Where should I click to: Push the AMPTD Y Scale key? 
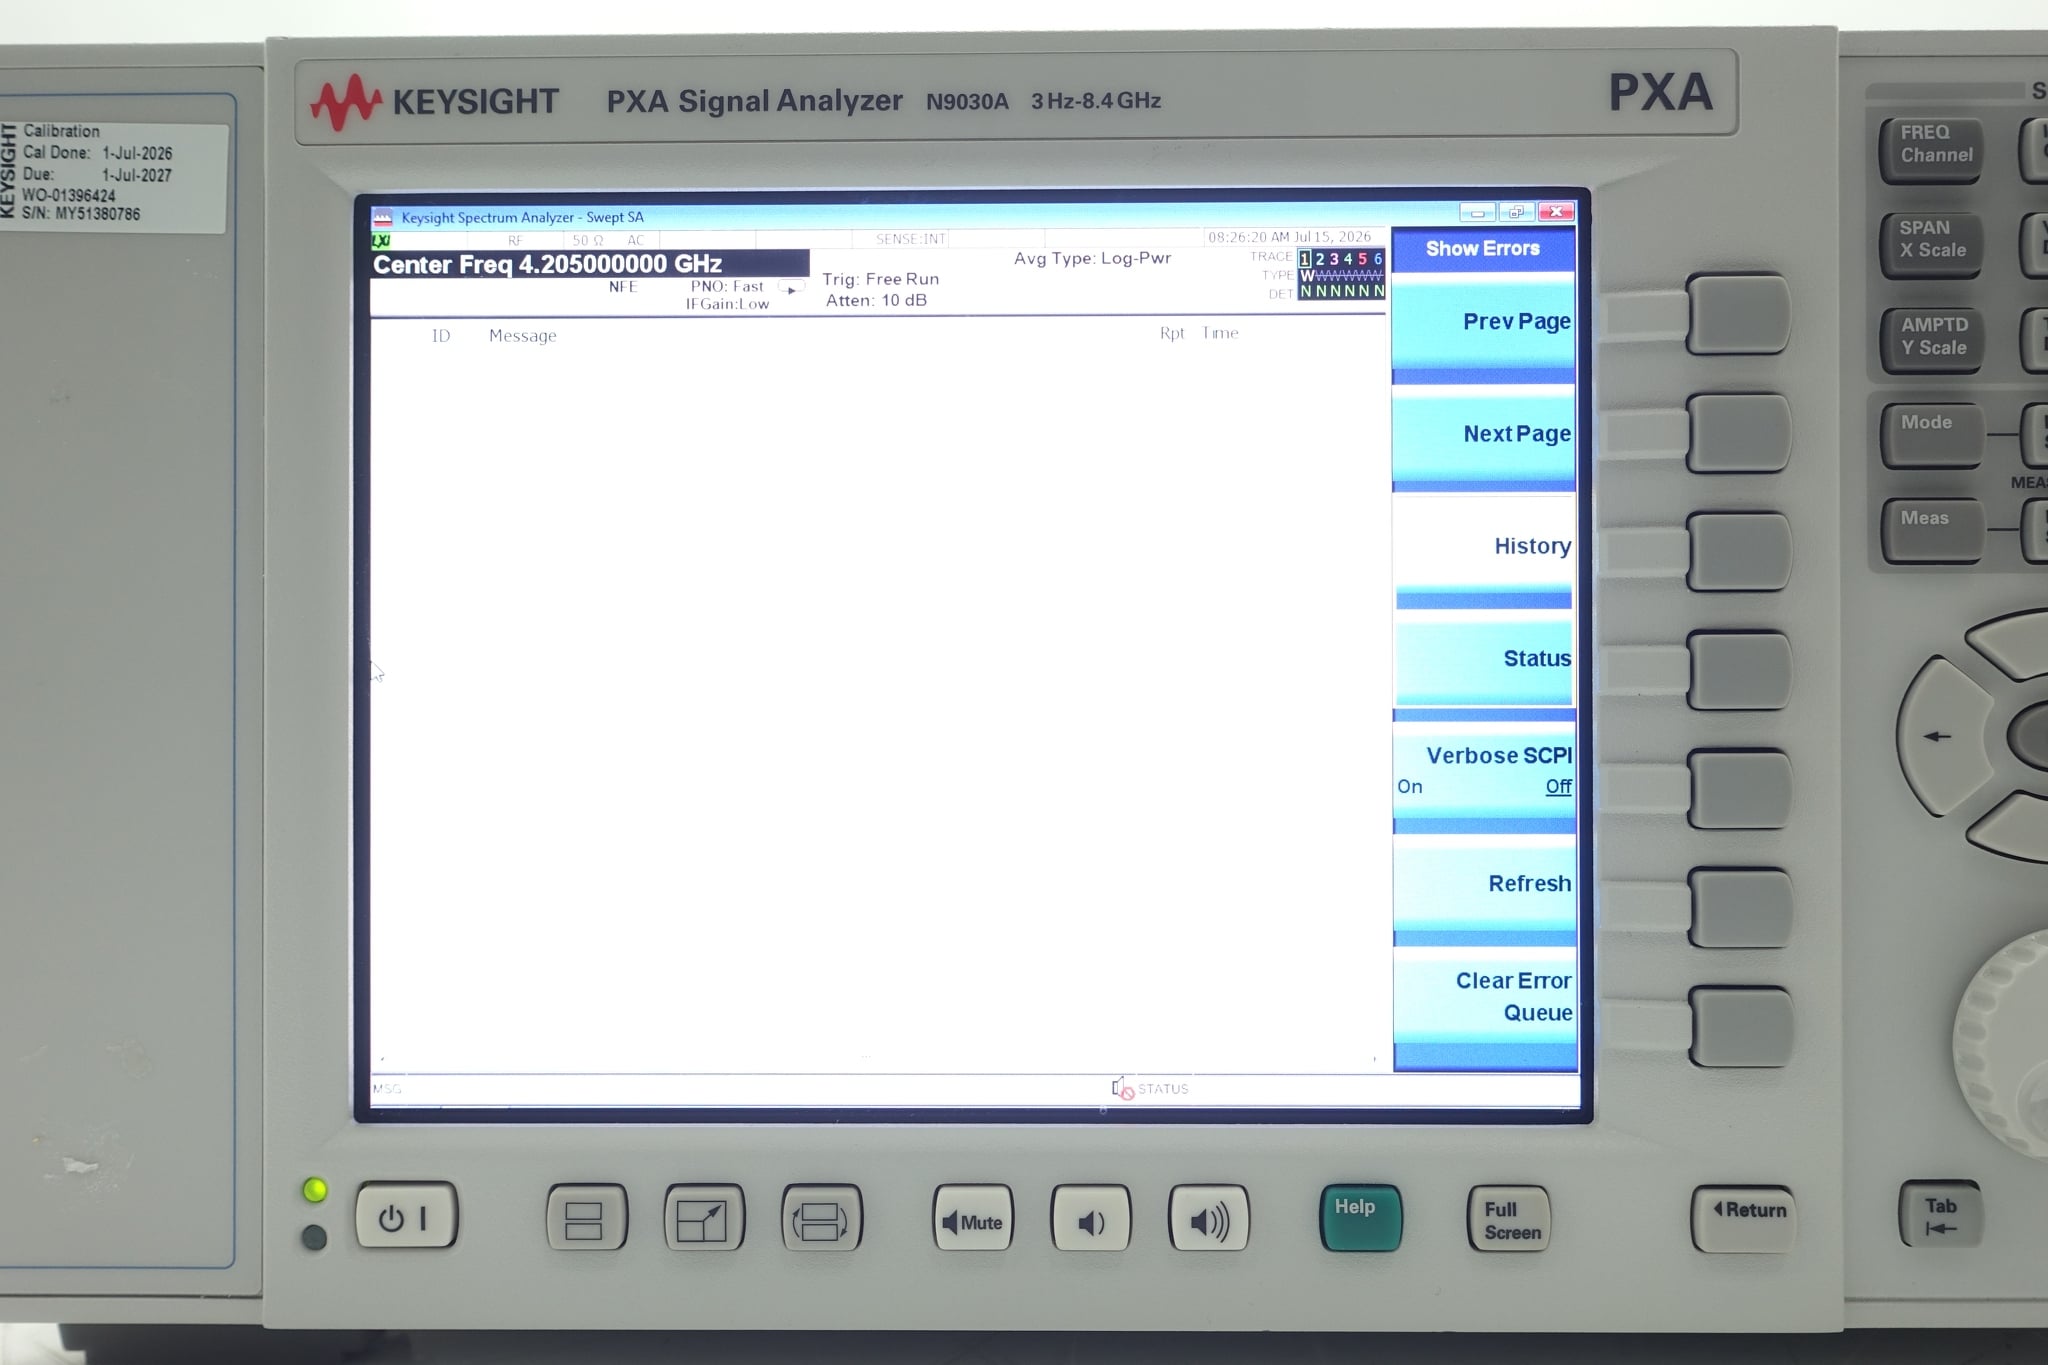click(x=1931, y=341)
